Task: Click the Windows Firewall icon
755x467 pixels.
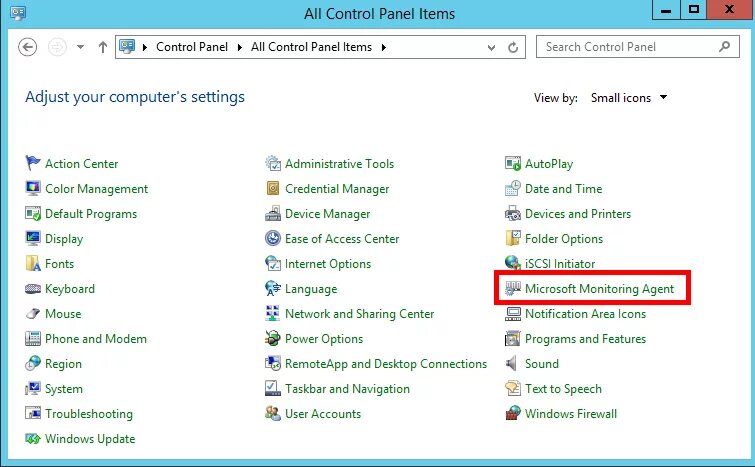Action: click(513, 414)
